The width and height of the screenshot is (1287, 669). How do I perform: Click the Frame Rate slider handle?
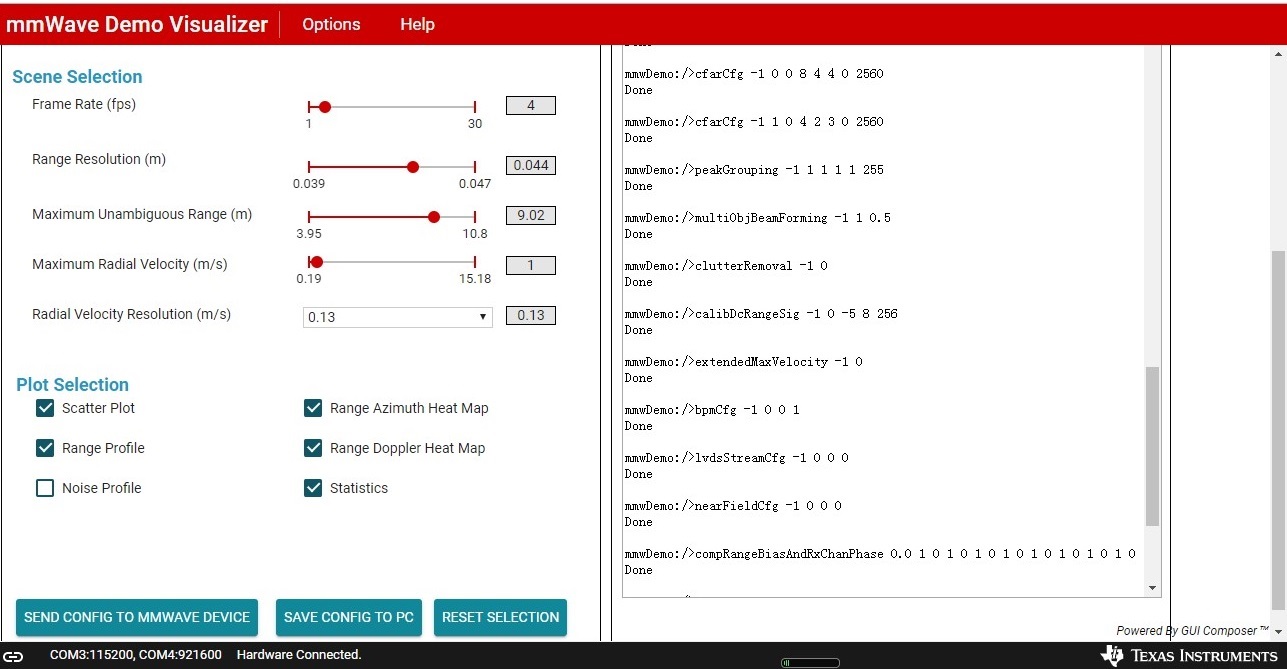(323, 106)
